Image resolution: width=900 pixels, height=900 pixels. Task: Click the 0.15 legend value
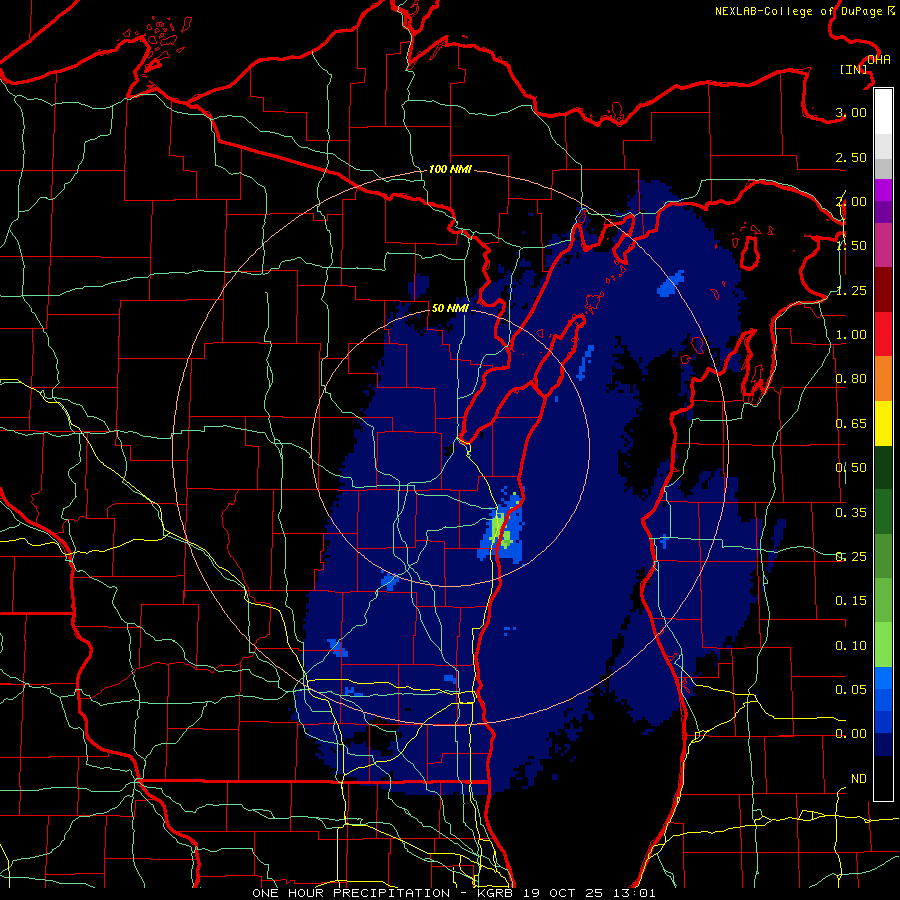851,601
